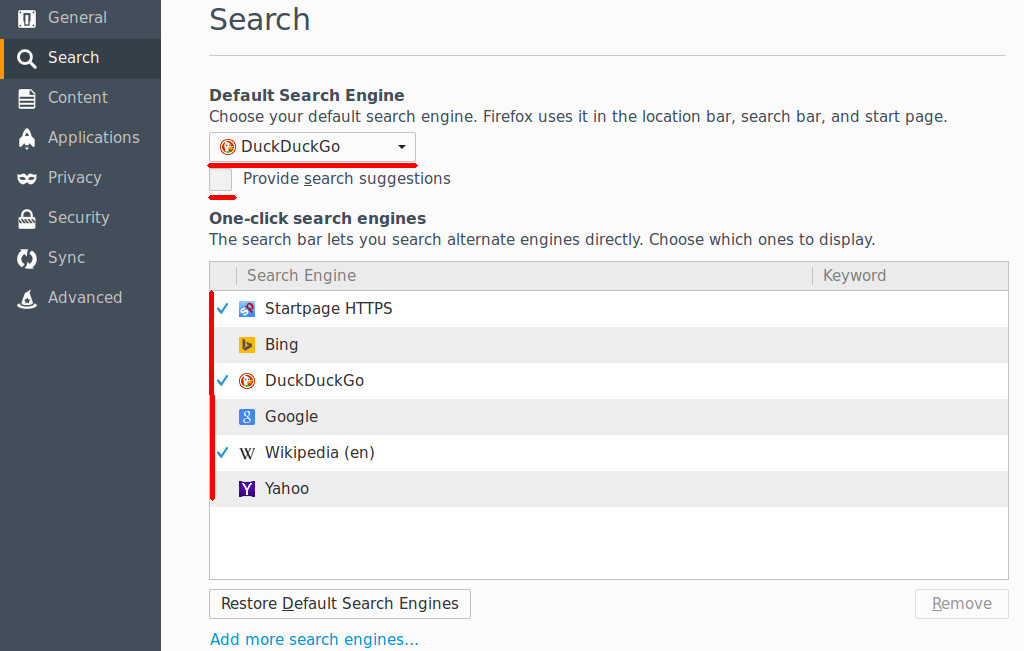Check the Google one-click engine box
The width and height of the screenshot is (1024, 651).
click(223, 417)
